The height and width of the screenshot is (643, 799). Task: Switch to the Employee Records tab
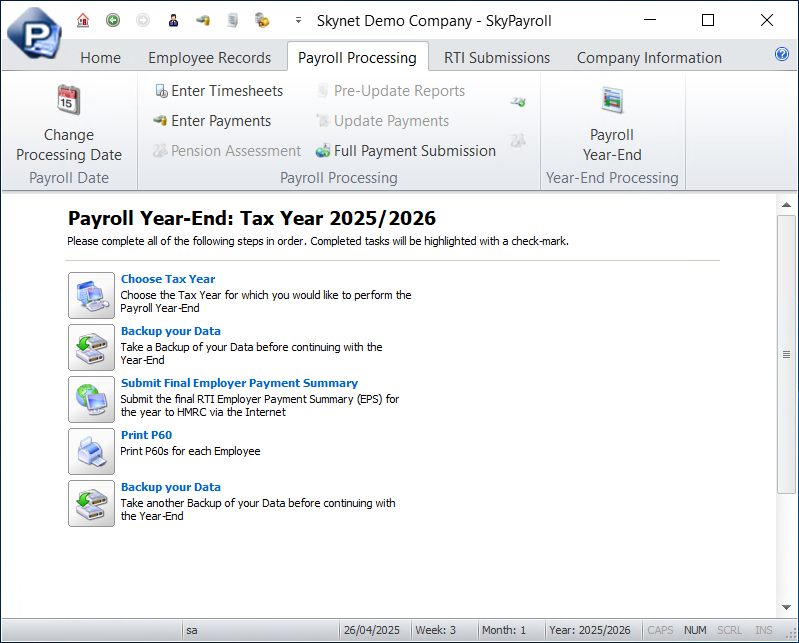click(x=209, y=58)
